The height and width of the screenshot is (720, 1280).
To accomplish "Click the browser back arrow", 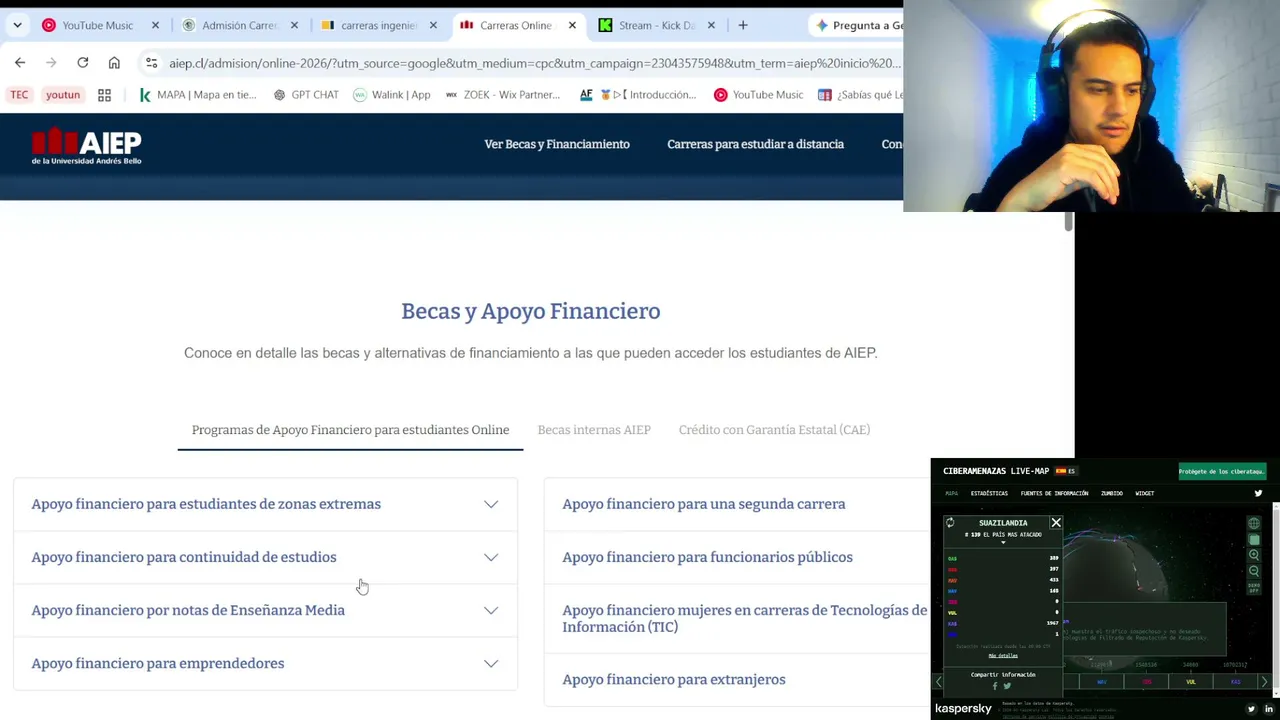I will click(20, 63).
